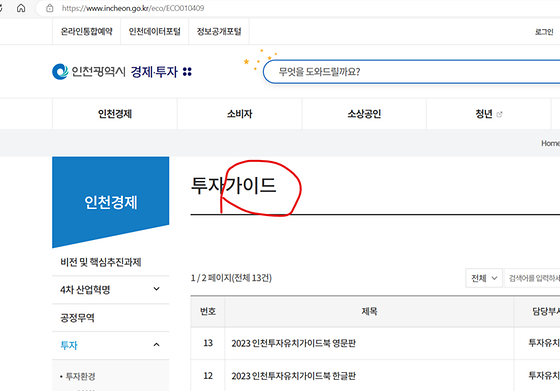This screenshot has height=391, width=560.
Task: Open 2023 인천투자유치가이드북 영문판 post
Action: (x=294, y=343)
